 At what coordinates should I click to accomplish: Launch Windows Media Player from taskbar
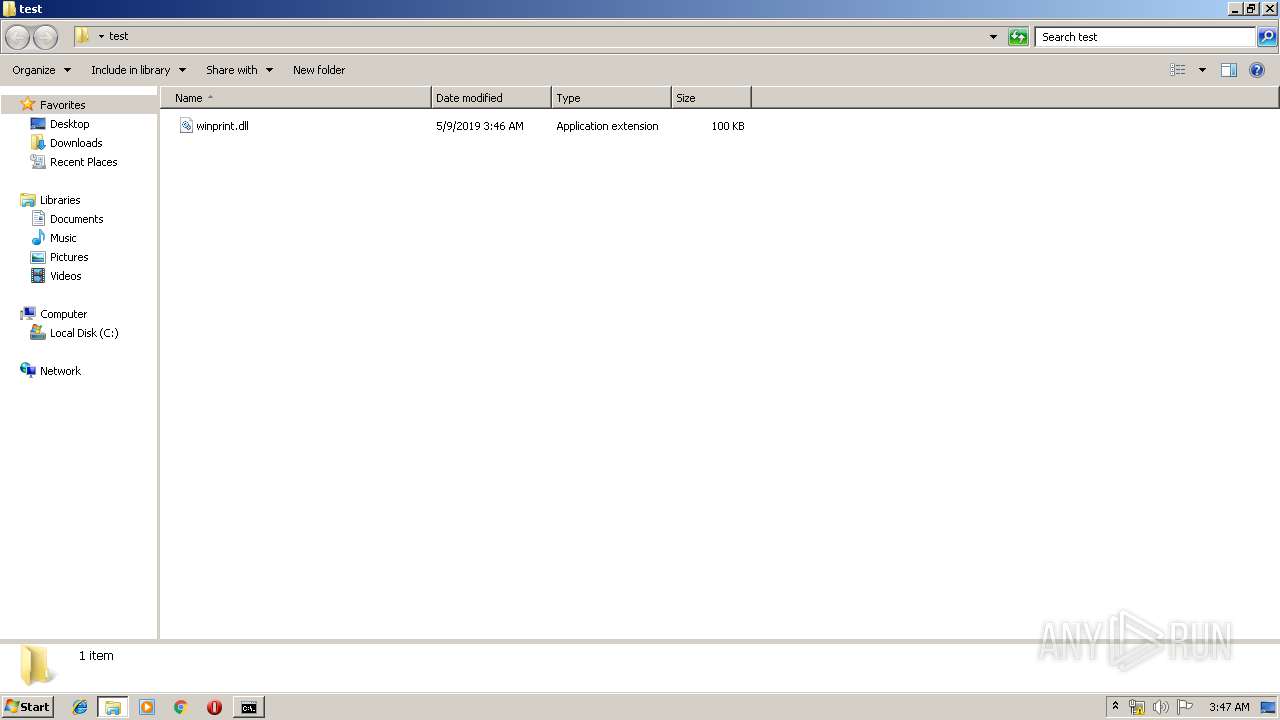pos(147,707)
